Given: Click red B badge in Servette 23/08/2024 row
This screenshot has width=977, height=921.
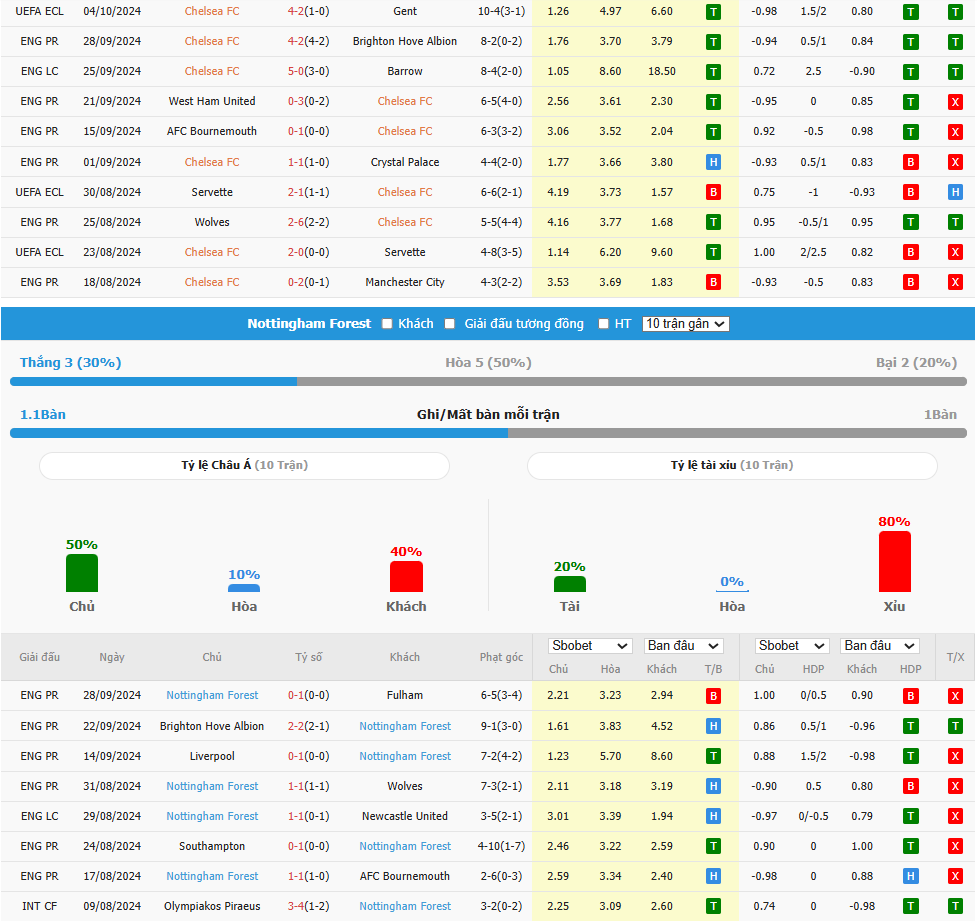Looking at the screenshot, I should [x=910, y=252].
